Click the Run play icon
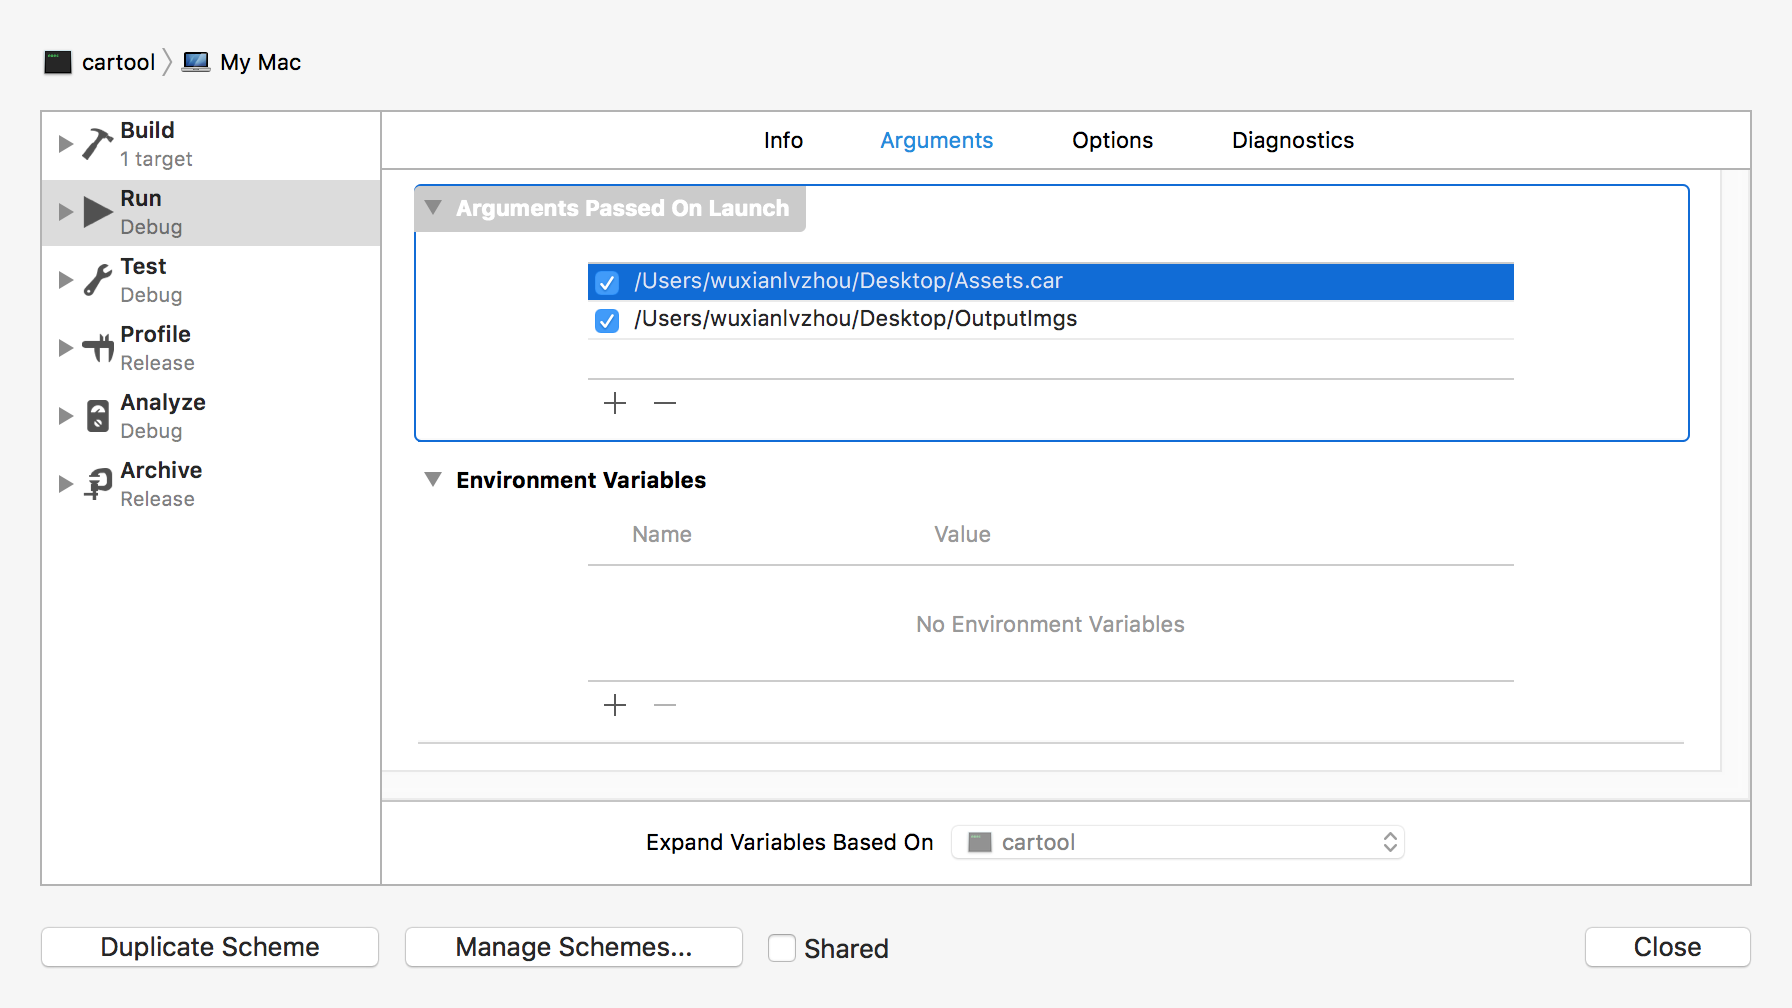 click(x=97, y=212)
